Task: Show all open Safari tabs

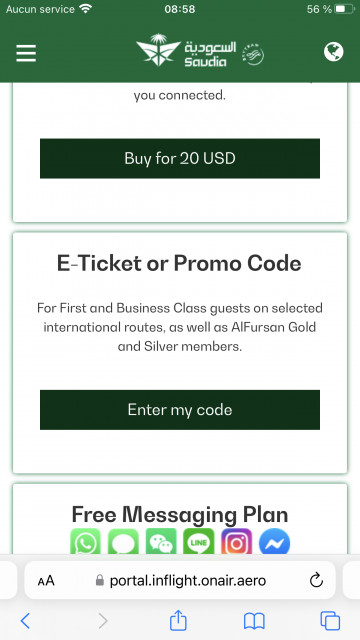Action: coord(330,621)
